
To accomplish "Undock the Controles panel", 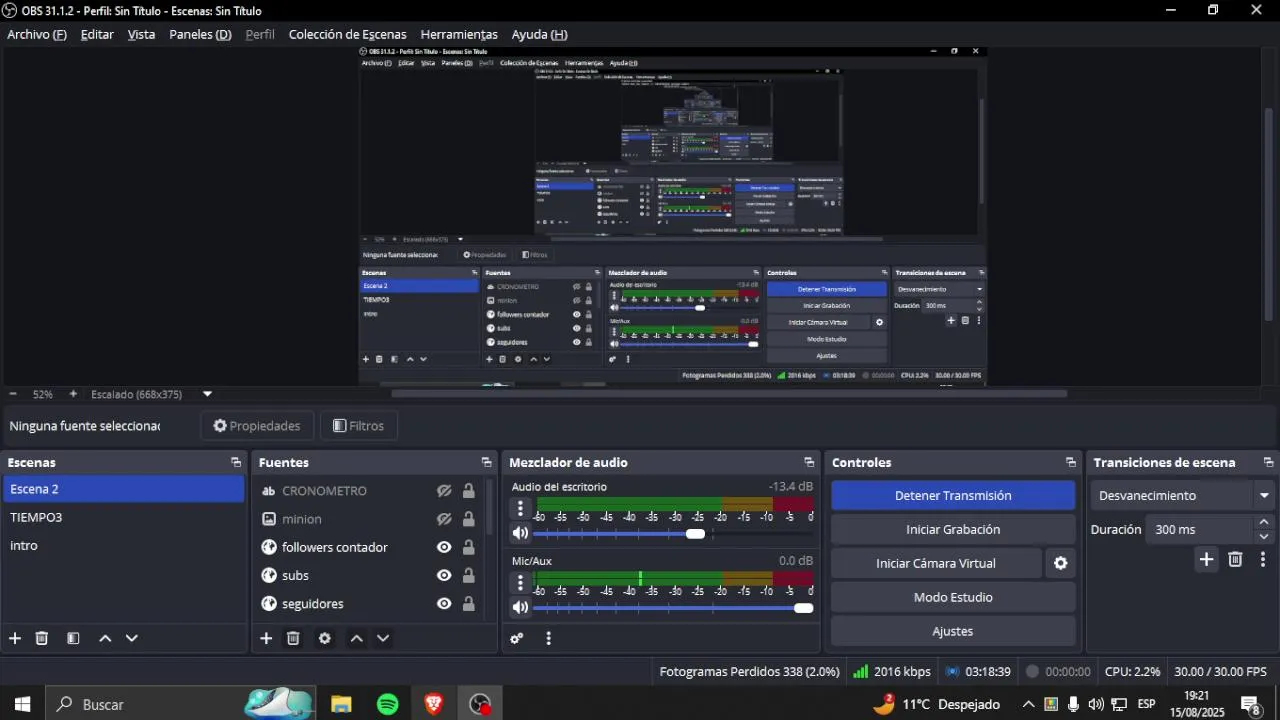I will click(x=1071, y=462).
